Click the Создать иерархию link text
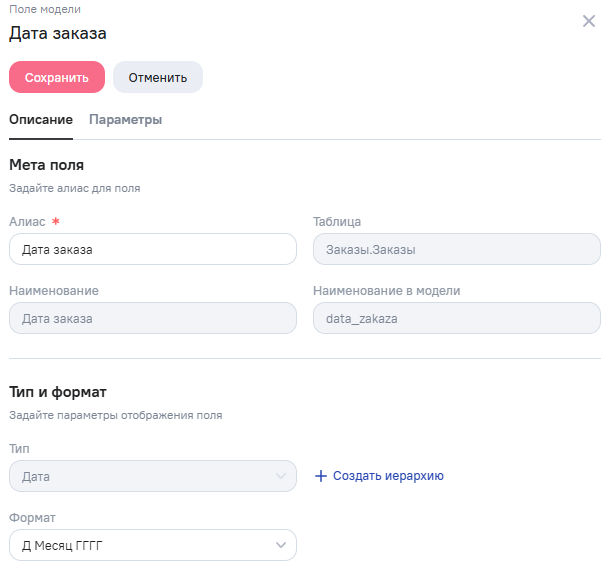Viewport: 604px width, 565px height. pos(388,476)
